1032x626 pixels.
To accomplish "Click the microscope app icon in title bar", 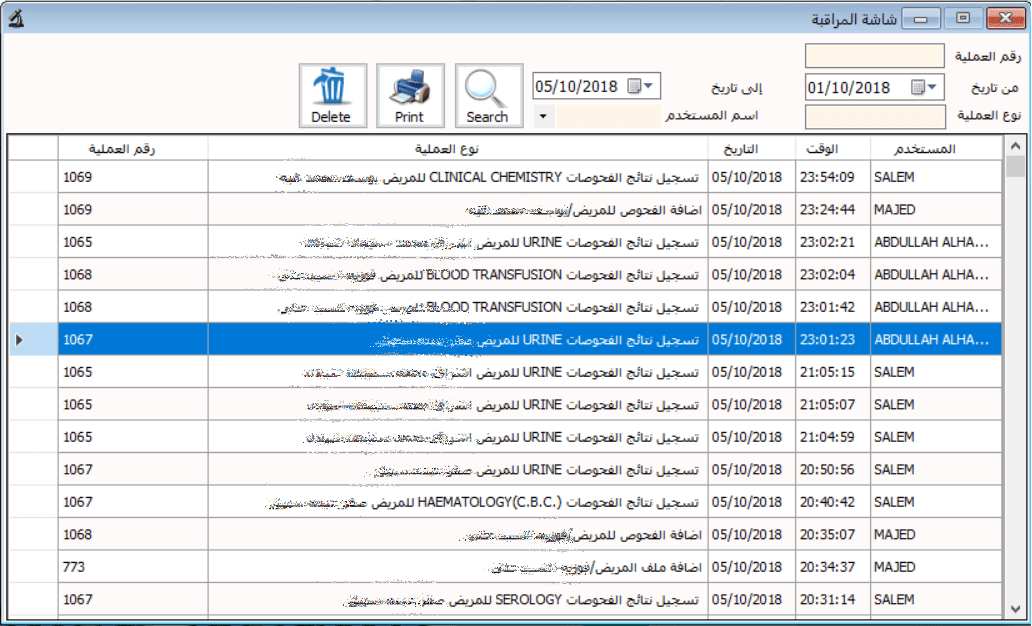I will pos(16,18).
